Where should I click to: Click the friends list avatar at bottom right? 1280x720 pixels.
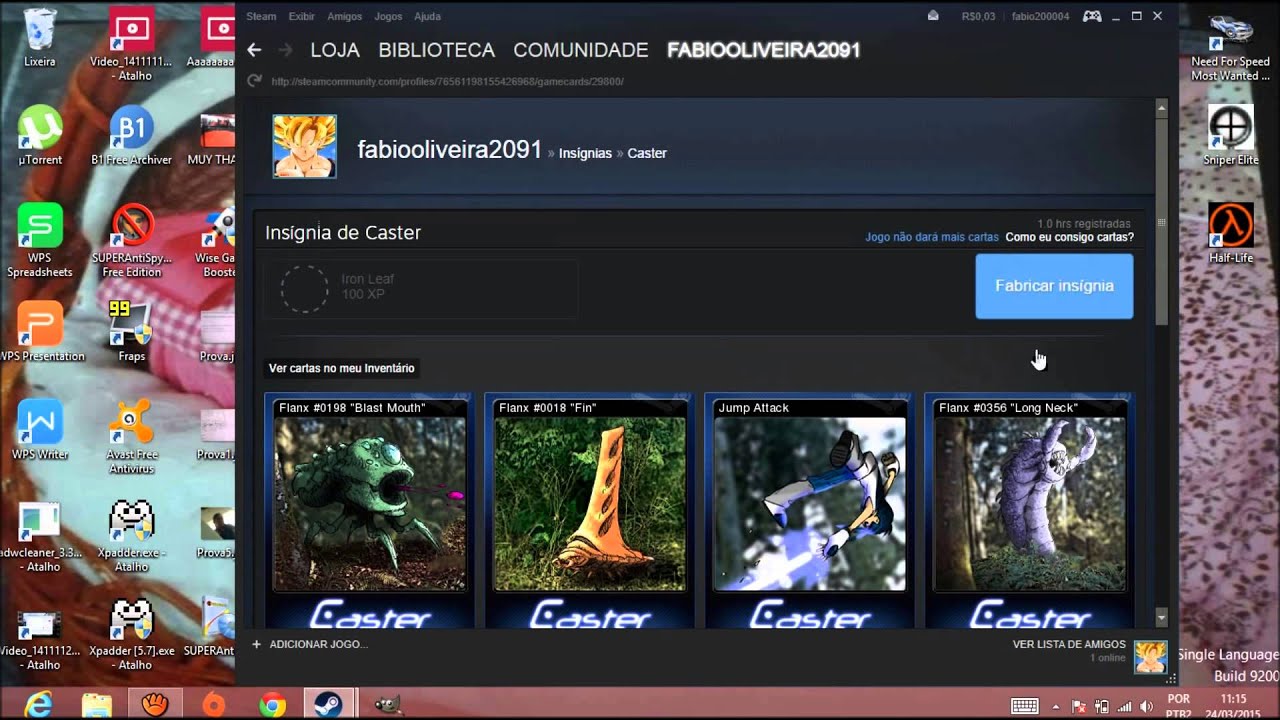(1151, 657)
